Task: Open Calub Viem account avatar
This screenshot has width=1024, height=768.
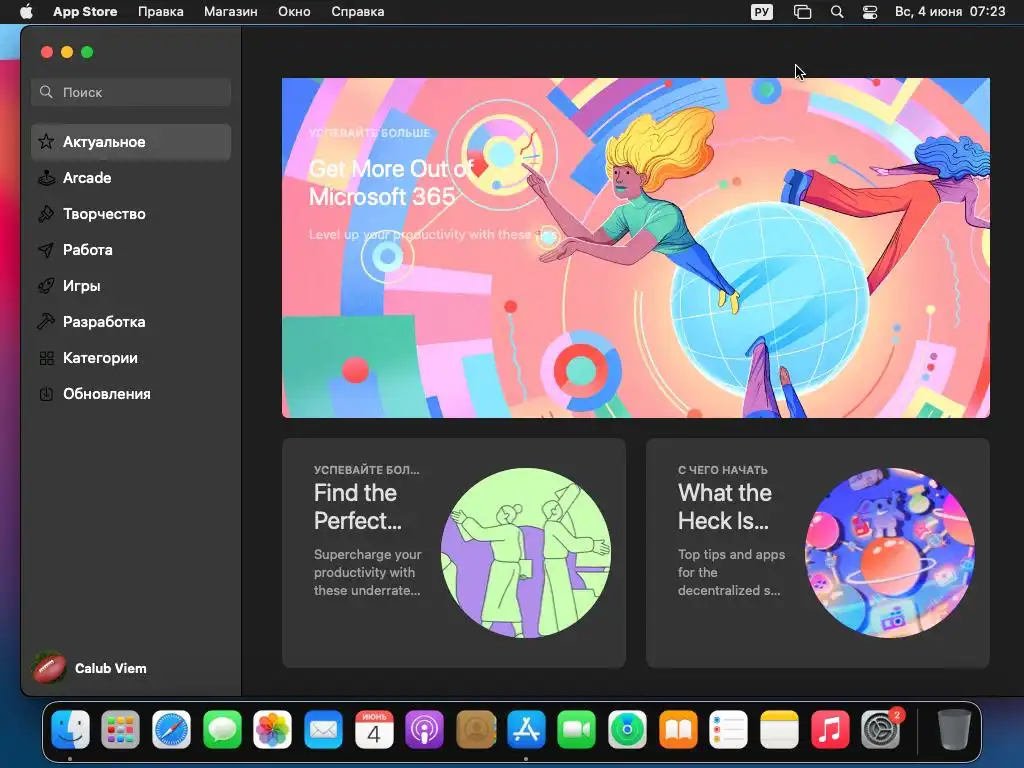Action: click(x=50, y=668)
